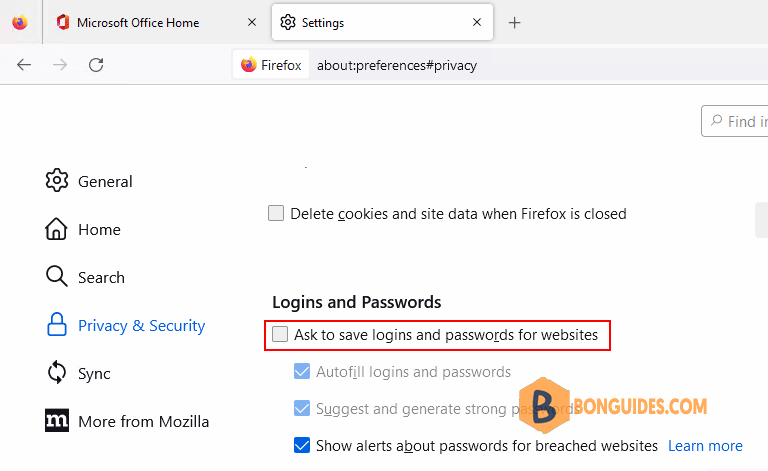
Task: Go to Home settings panel
Action: click(x=83, y=229)
